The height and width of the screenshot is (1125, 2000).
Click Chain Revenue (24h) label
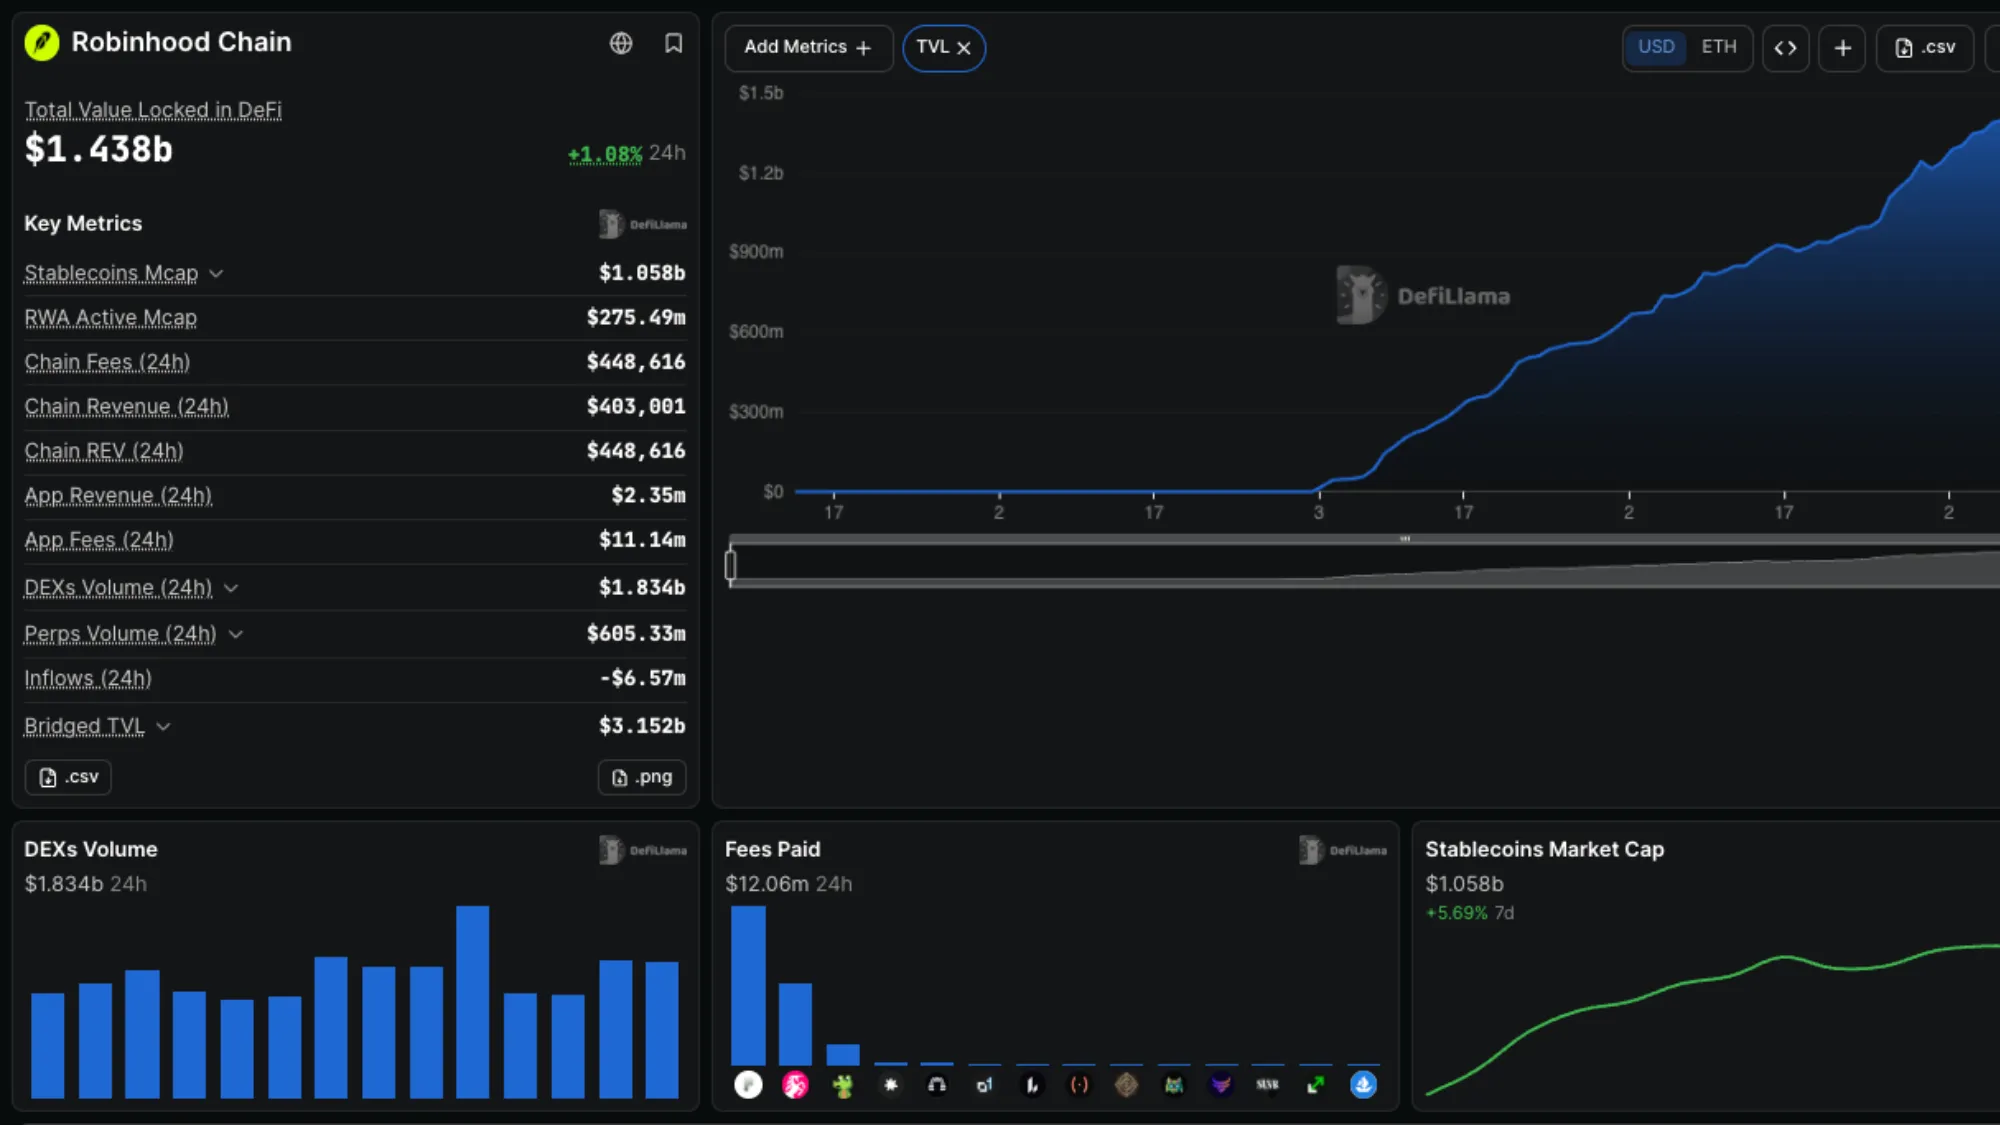pyautogui.click(x=127, y=407)
